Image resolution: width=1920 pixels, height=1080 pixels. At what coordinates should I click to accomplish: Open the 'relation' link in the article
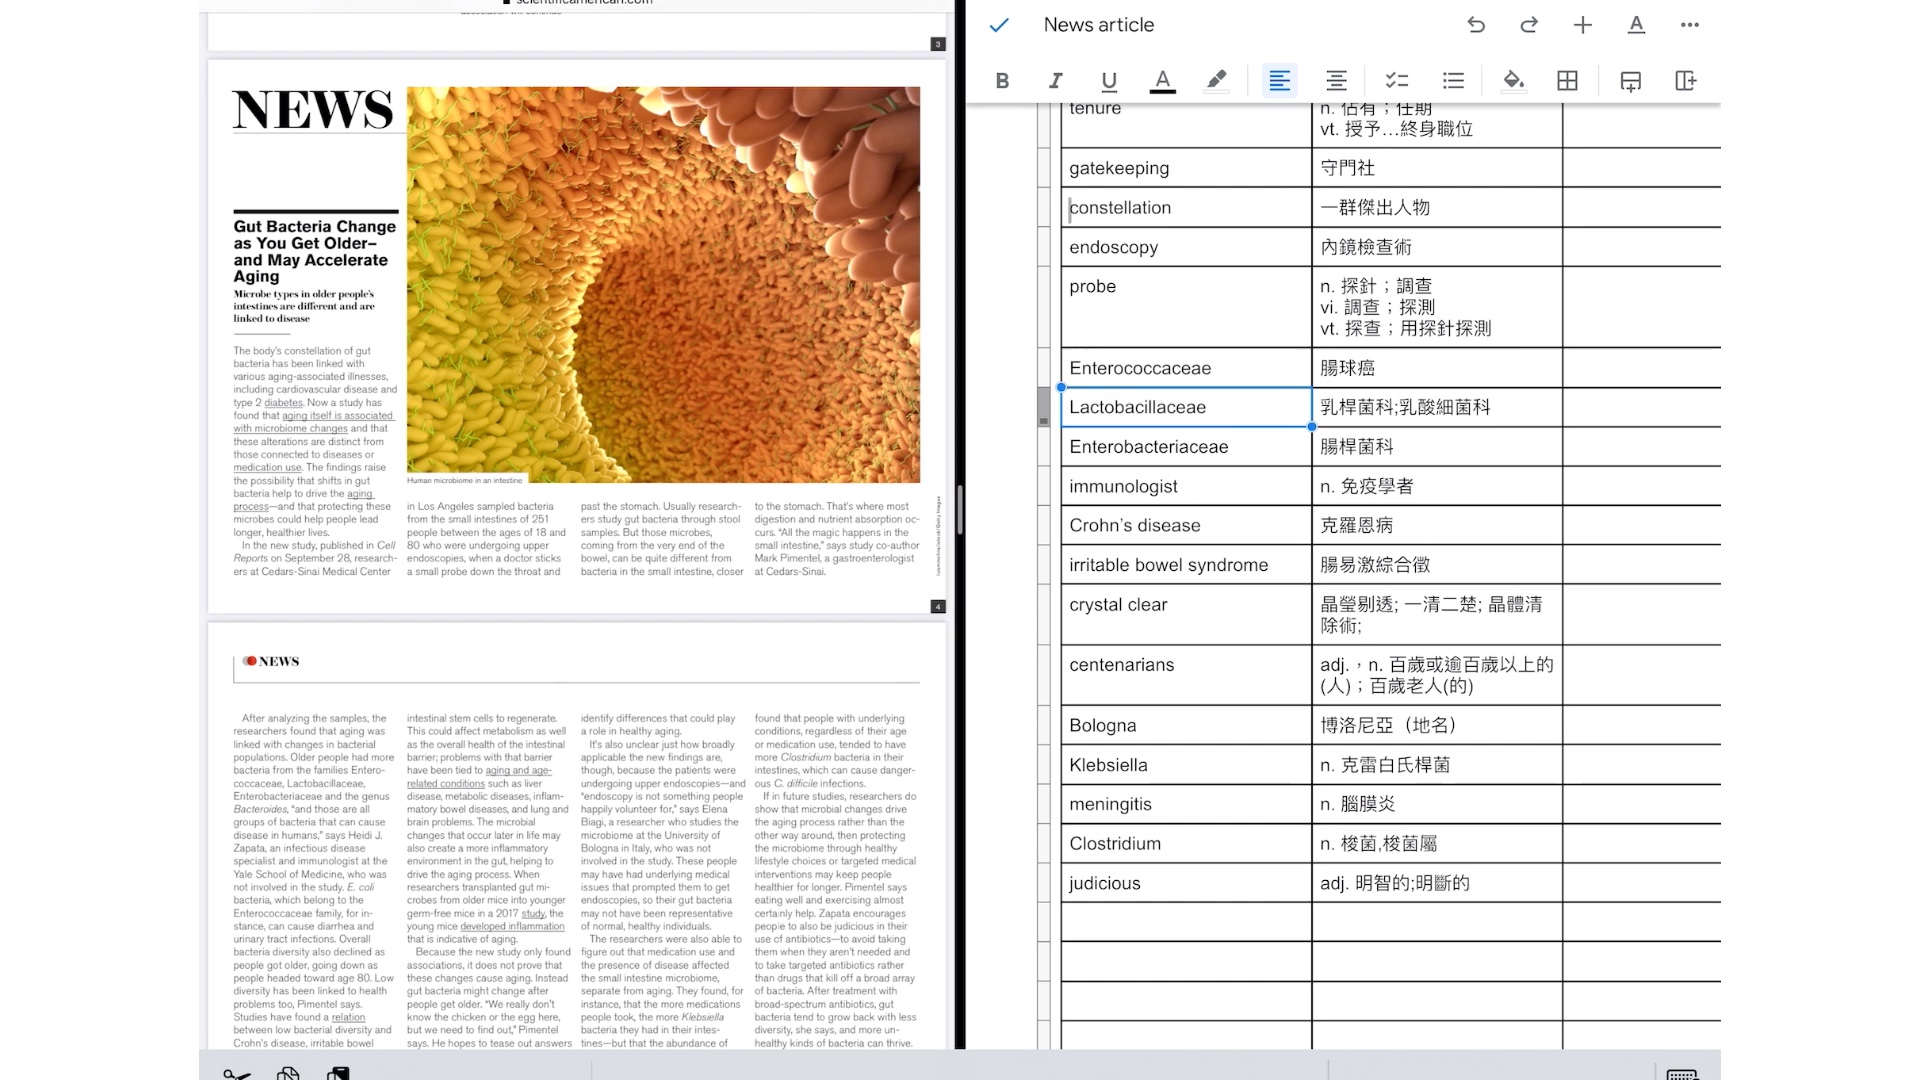pyautogui.click(x=348, y=1017)
